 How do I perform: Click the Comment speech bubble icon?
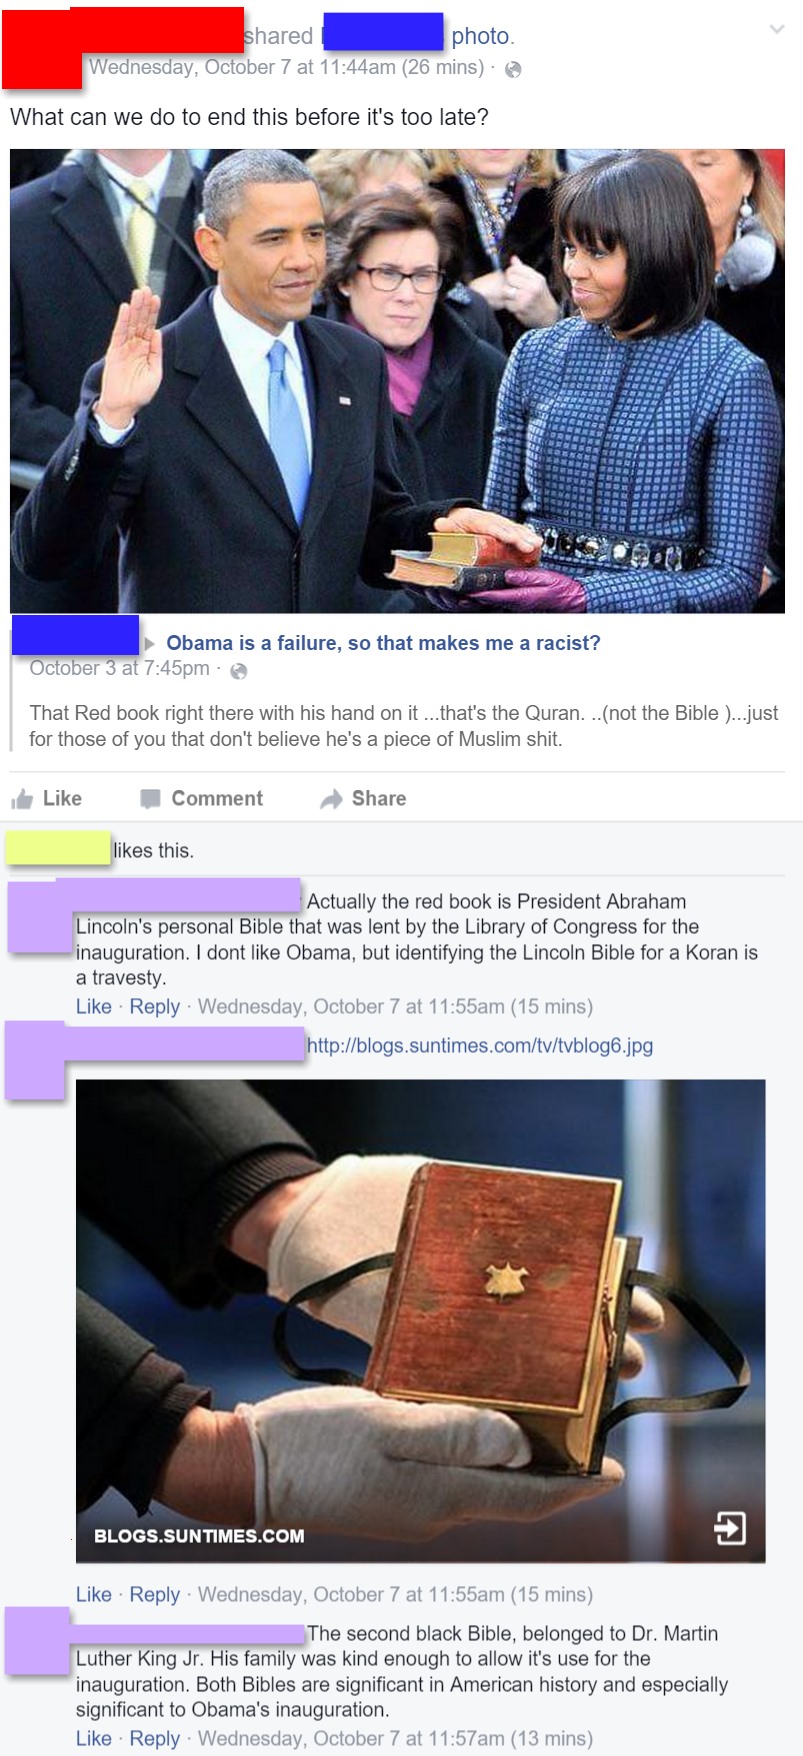tap(150, 798)
